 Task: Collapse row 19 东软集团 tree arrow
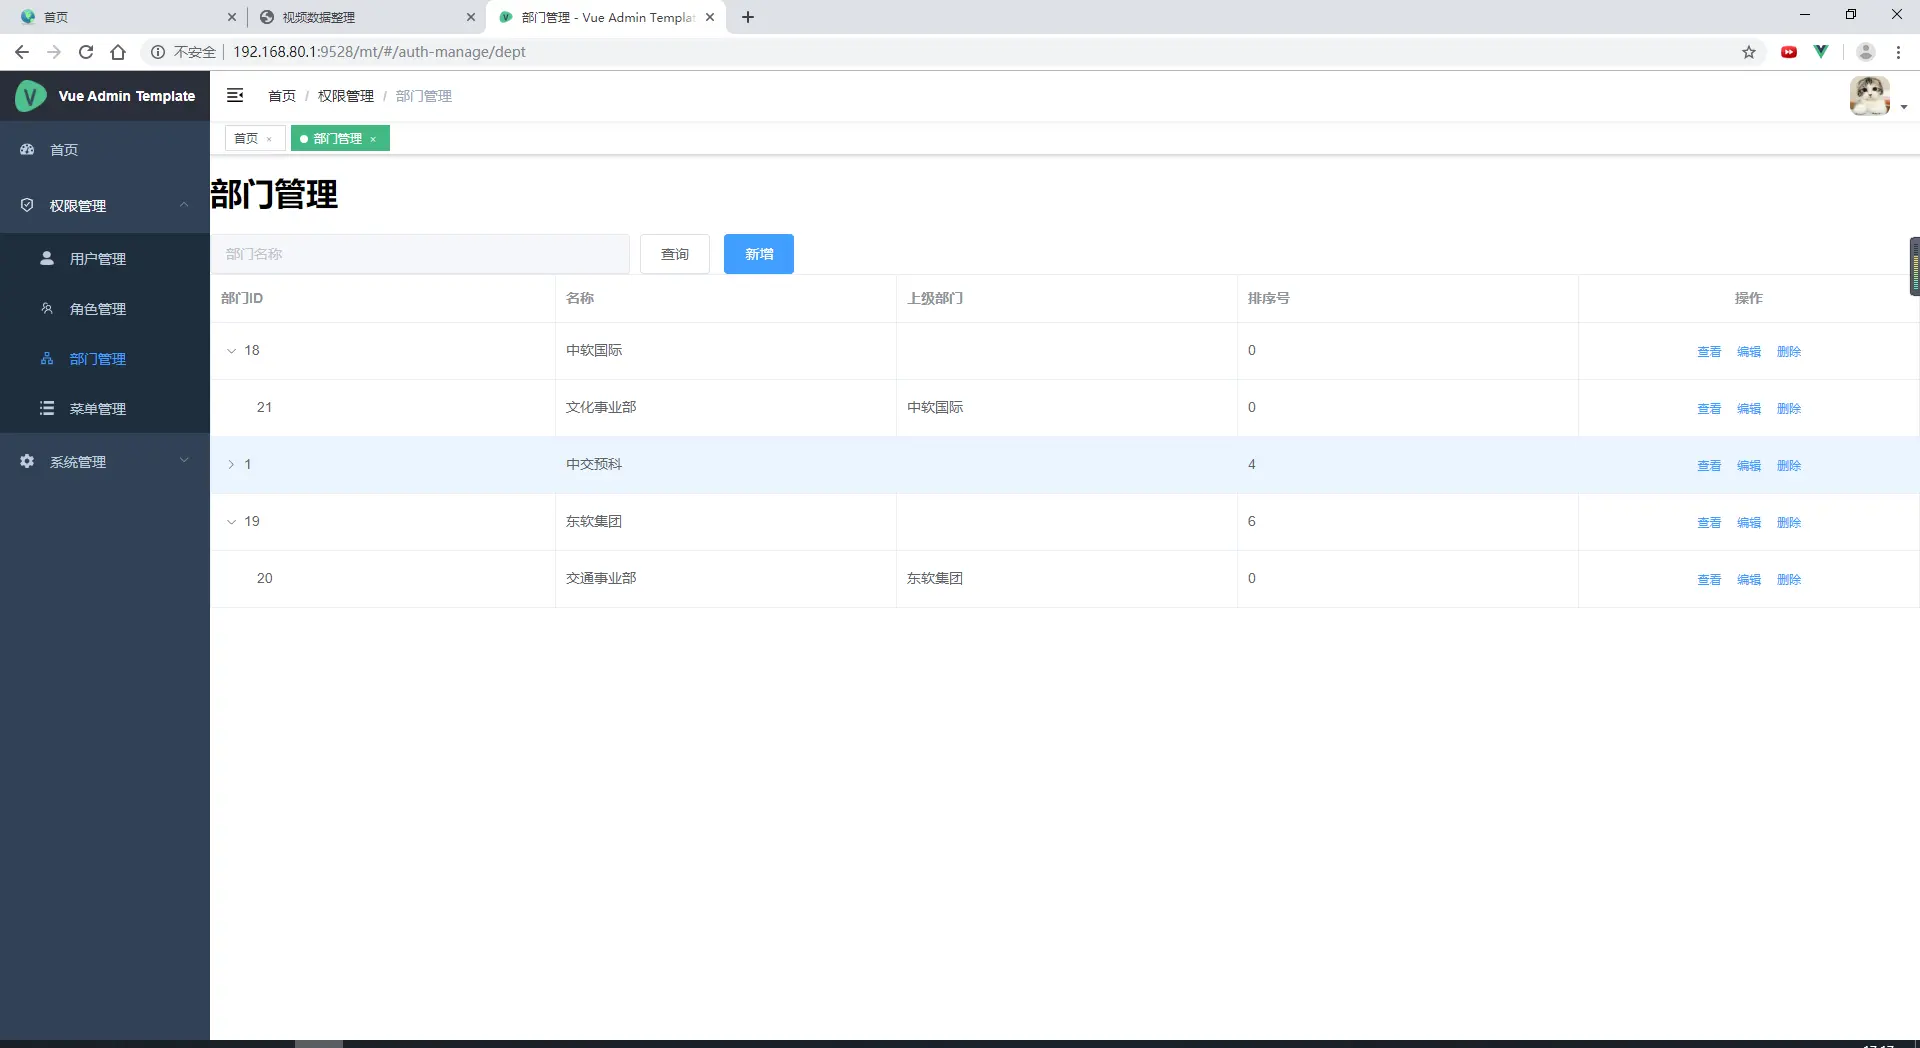(x=231, y=522)
